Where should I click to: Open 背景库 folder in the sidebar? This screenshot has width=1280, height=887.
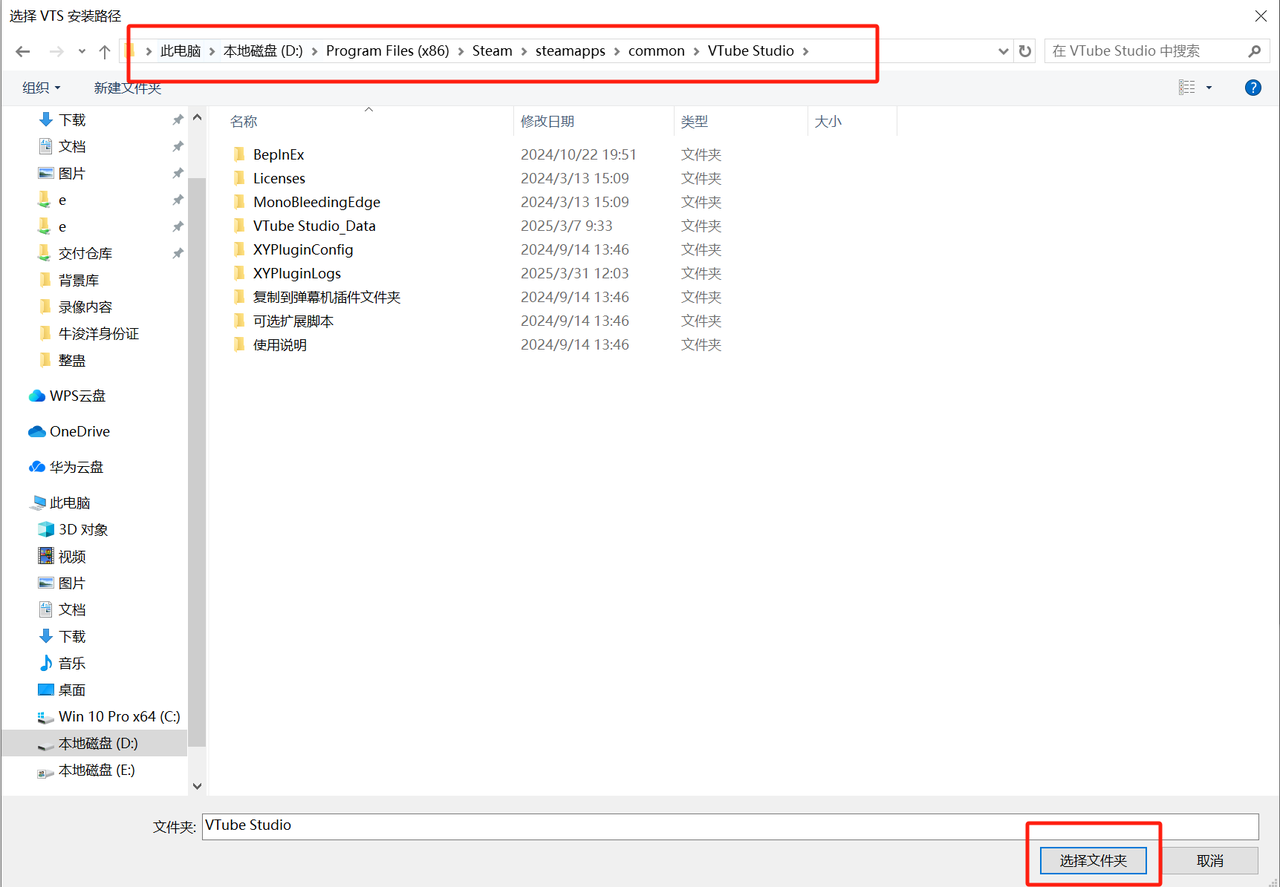pyautogui.click(x=78, y=280)
